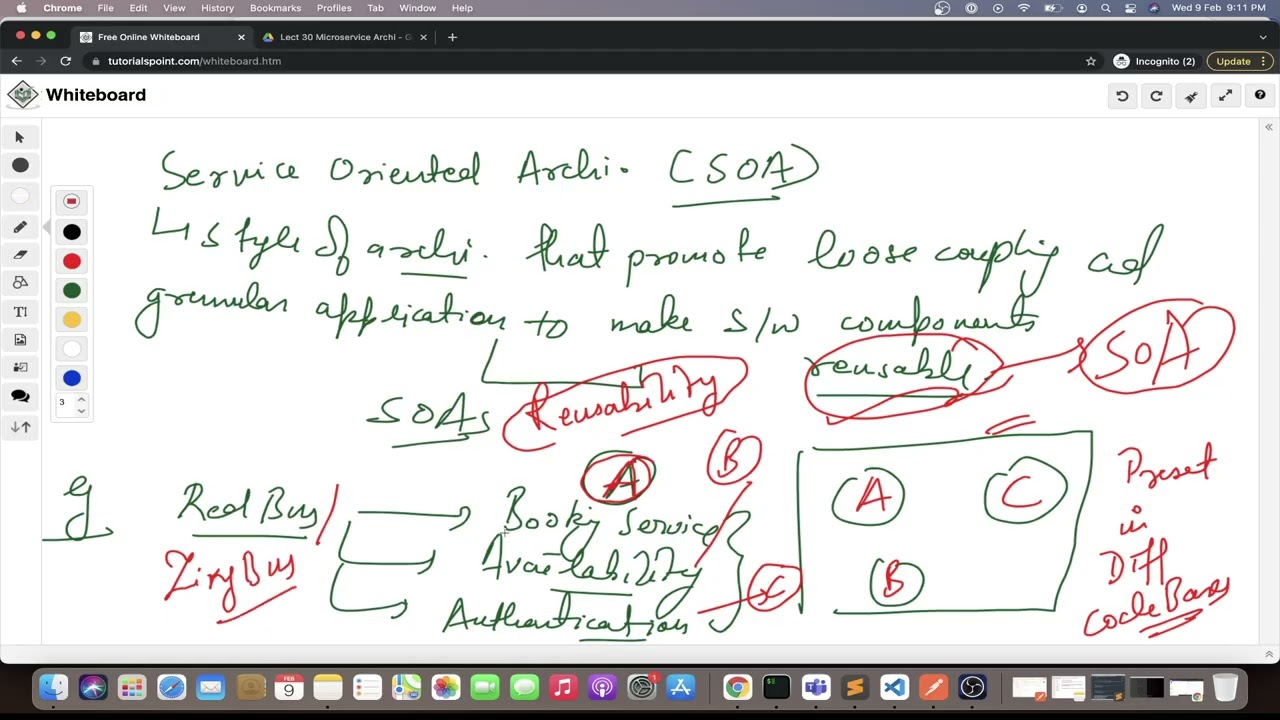Open the File menu
The width and height of the screenshot is (1280, 720).
click(x=105, y=8)
